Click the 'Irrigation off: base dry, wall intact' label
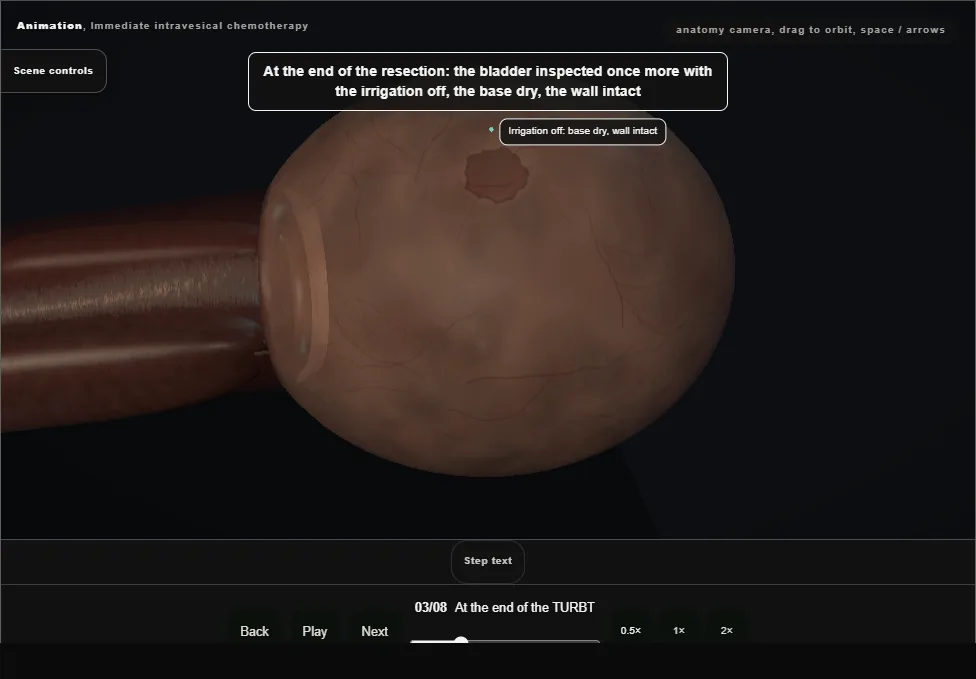This screenshot has width=976, height=679. [583, 131]
